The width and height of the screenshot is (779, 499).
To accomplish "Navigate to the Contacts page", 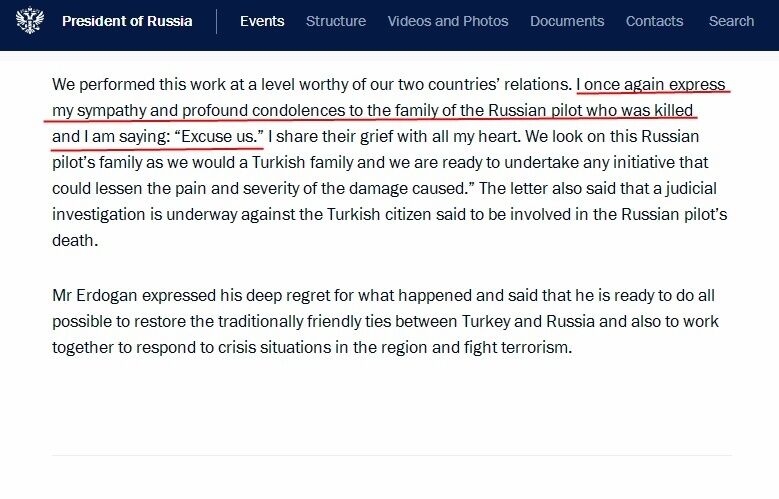I will (x=655, y=21).
